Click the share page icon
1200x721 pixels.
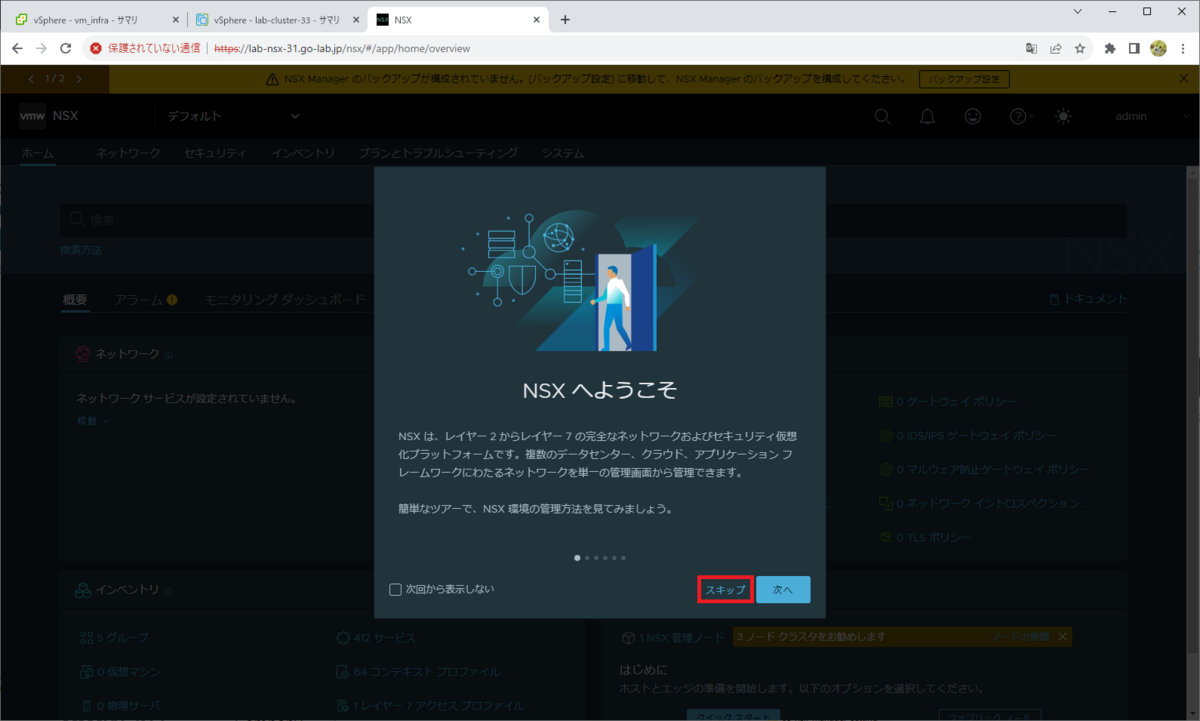pyautogui.click(x=1055, y=48)
